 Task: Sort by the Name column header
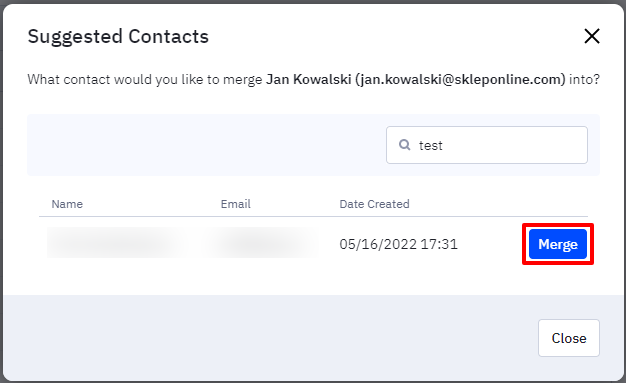[x=67, y=204]
